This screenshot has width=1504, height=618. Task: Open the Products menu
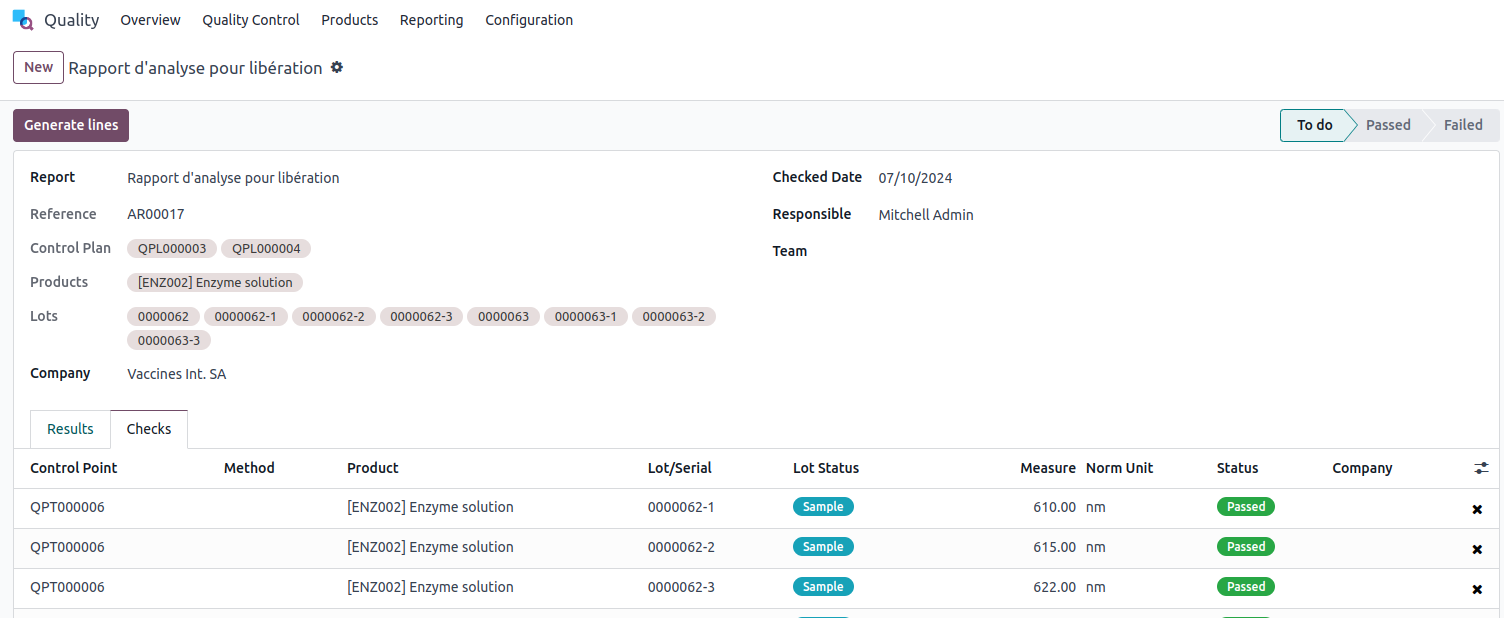pos(349,20)
